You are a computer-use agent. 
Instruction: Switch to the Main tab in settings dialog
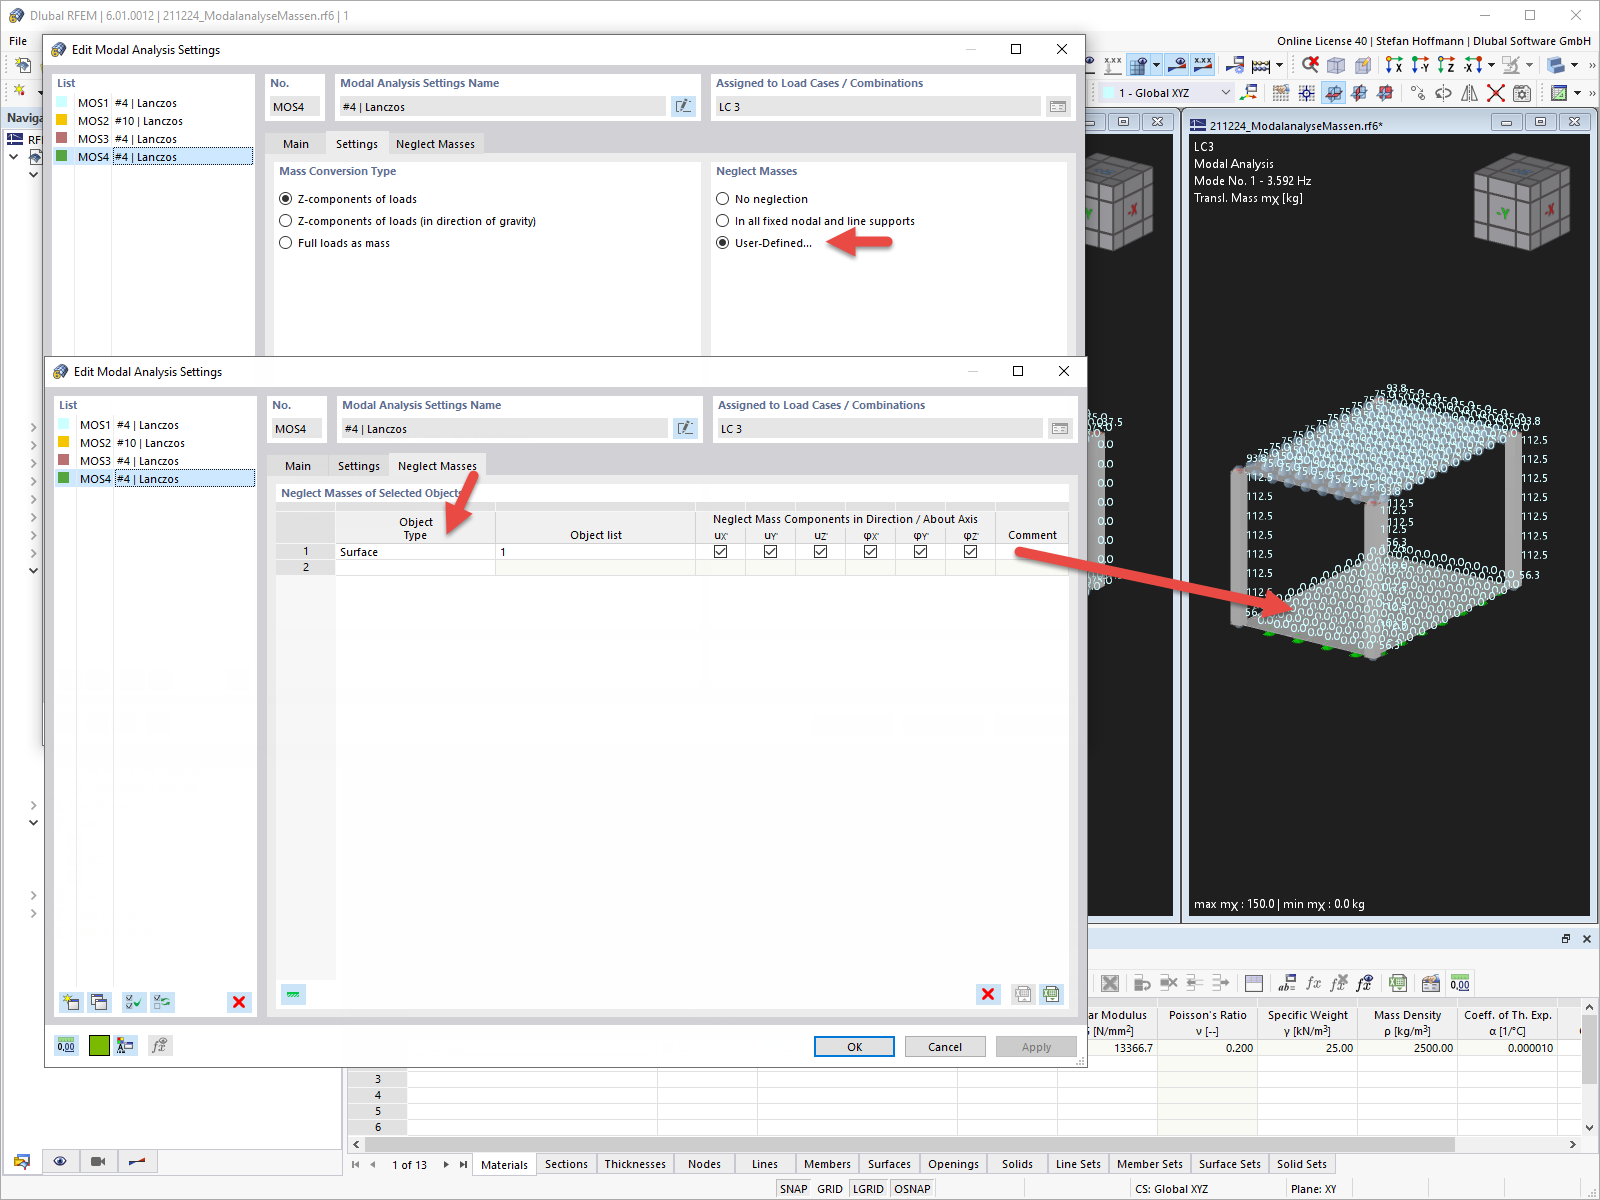coord(297,465)
